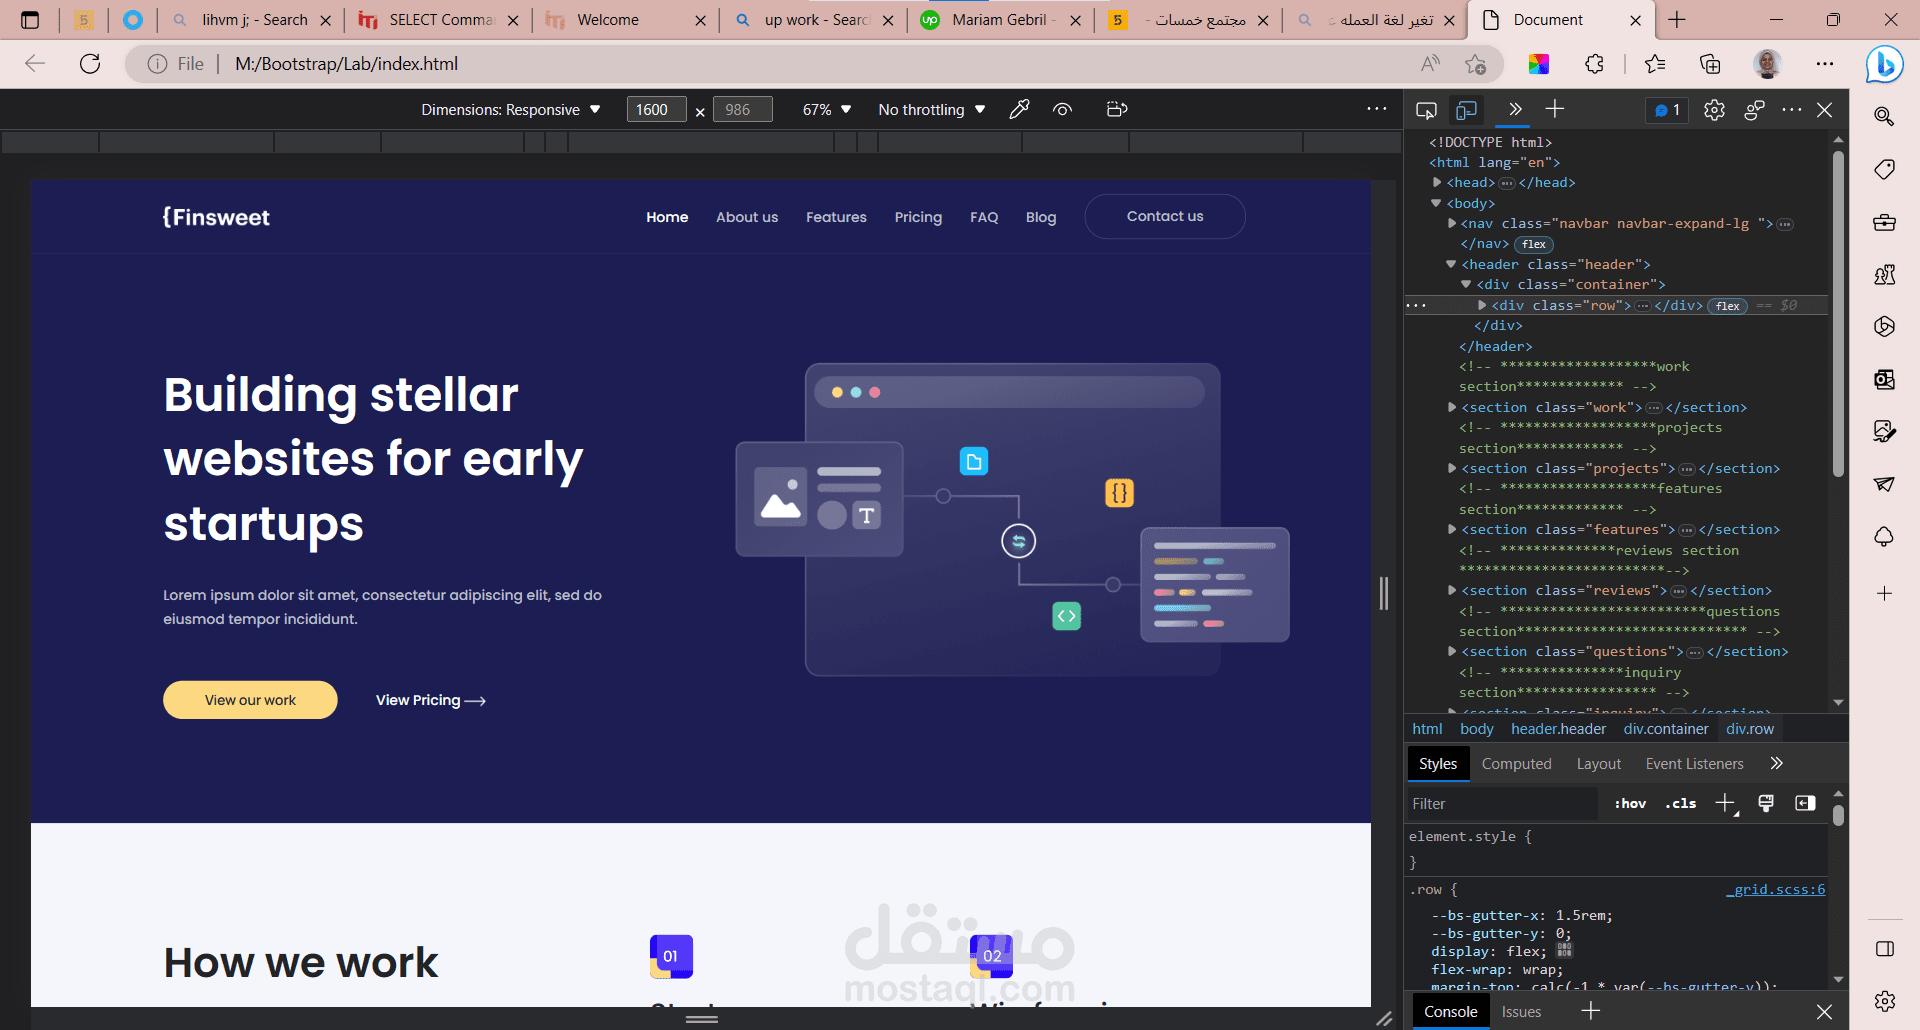The image size is (1920, 1030).
Task: Open device toolbar more options menu
Action: point(1377,109)
